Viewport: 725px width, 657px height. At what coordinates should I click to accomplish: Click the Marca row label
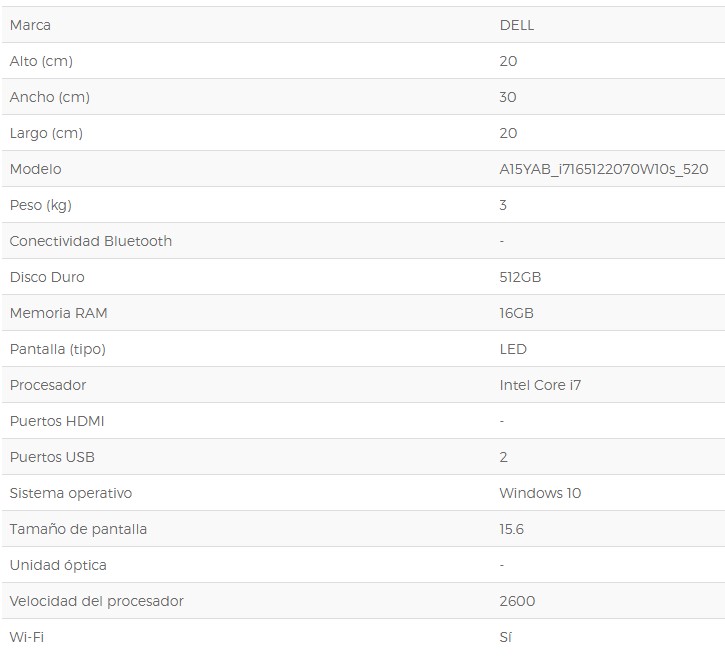click(30, 25)
